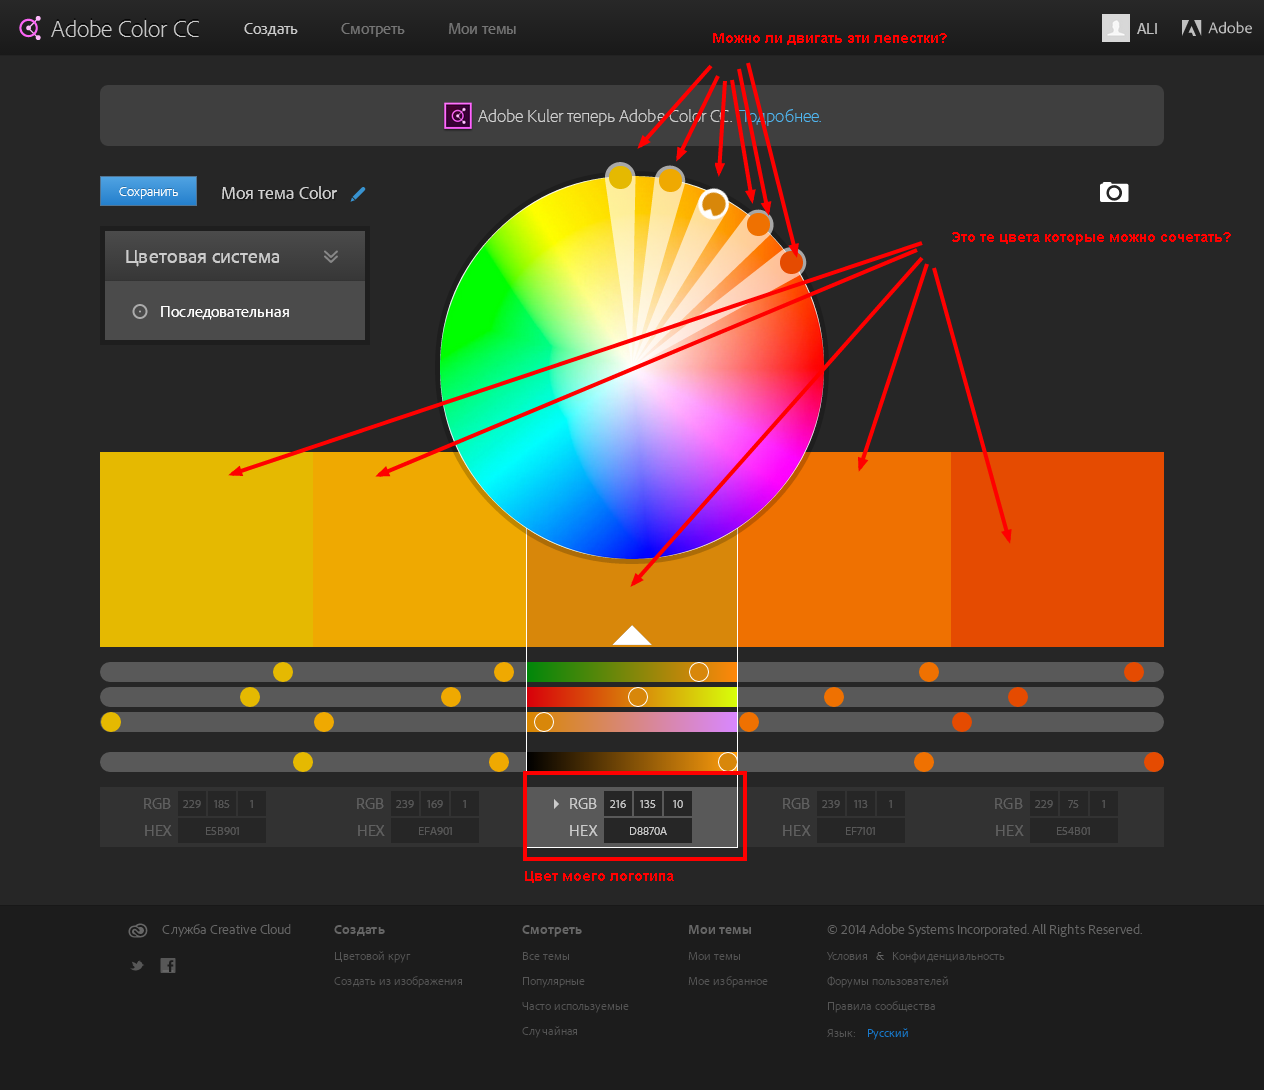1264x1090 pixels.
Task: Open the Правила сообщества footer link
Action: pos(881,1006)
